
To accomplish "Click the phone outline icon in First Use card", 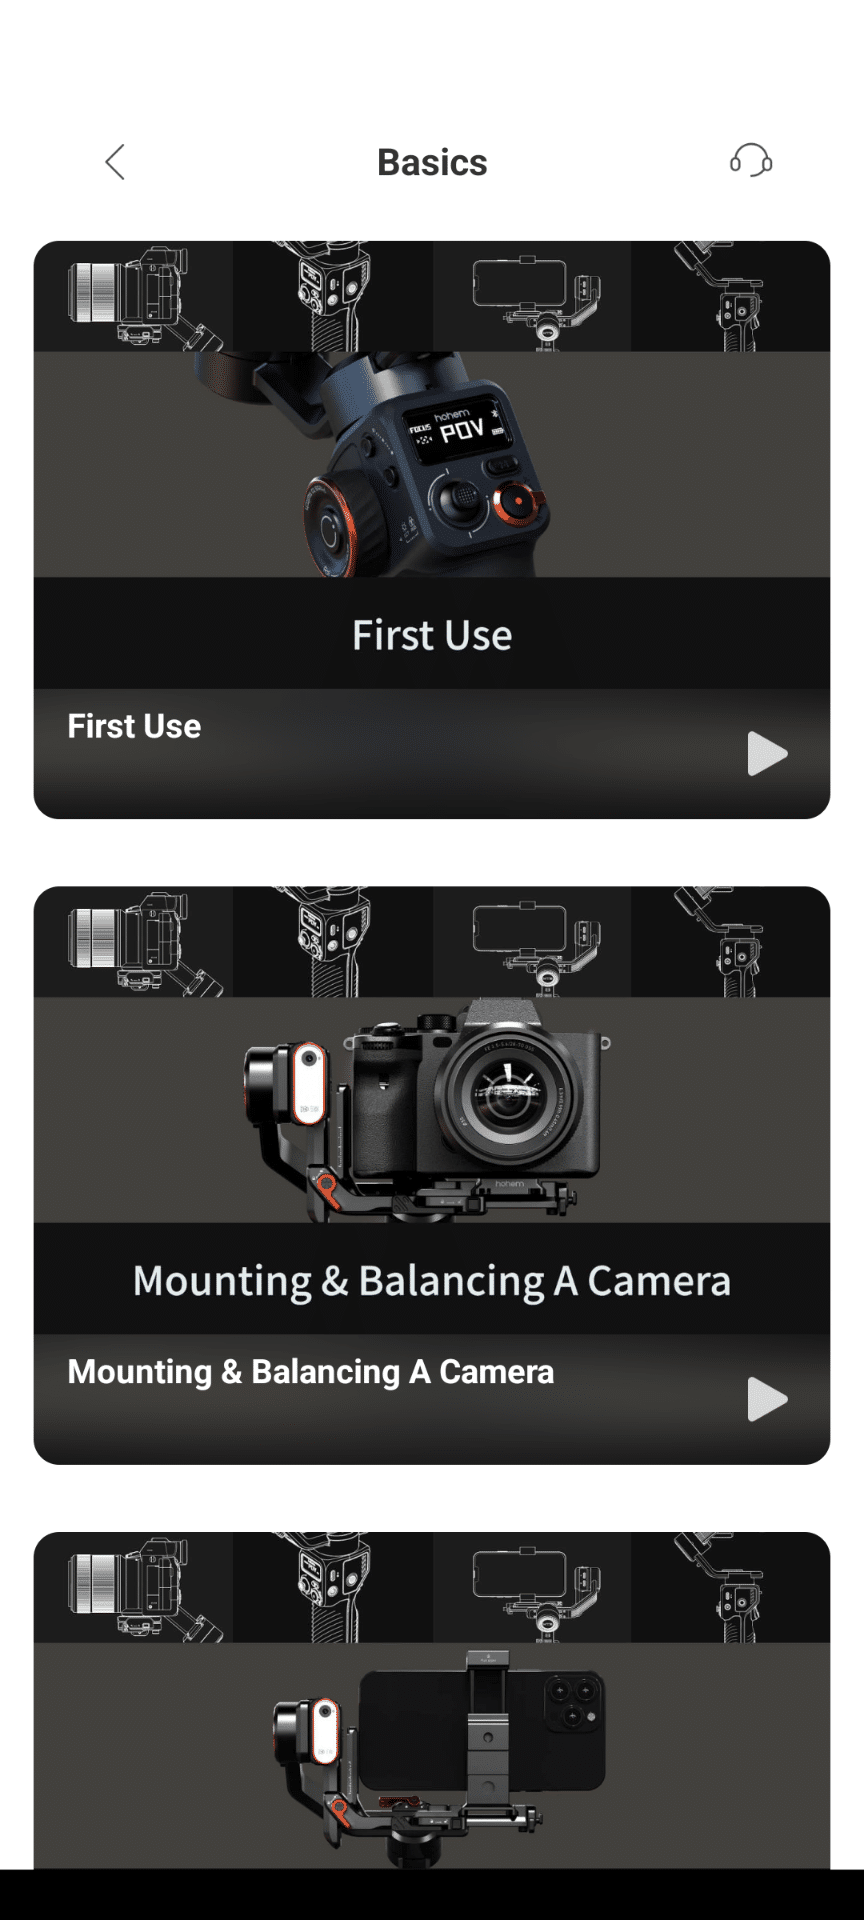I will click(x=532, y=296).
